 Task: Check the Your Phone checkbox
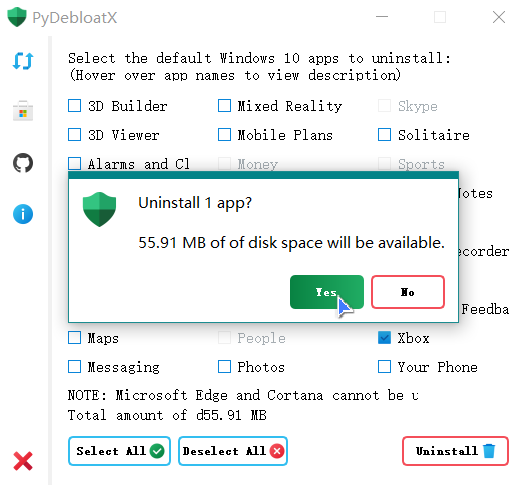pos(384,366)
